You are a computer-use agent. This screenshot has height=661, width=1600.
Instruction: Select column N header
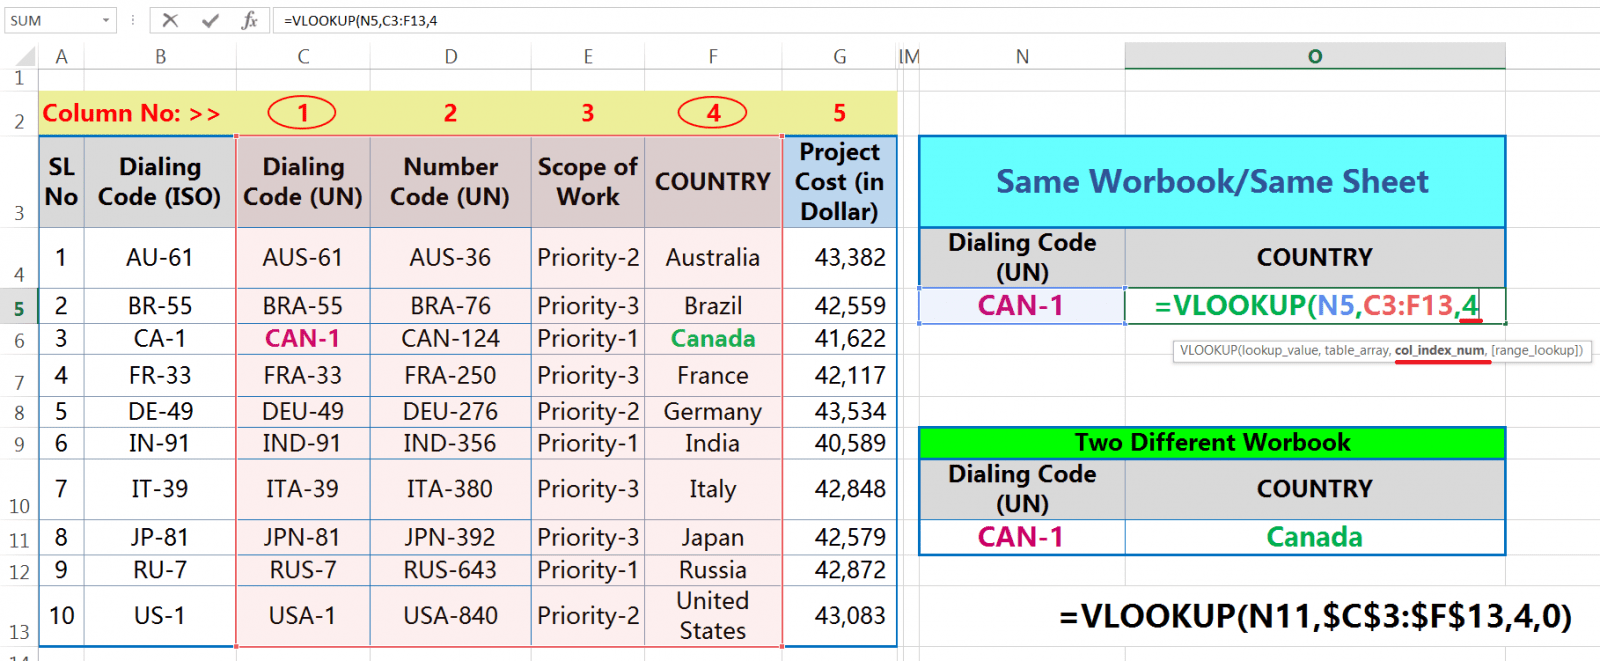coord(1022,57)
